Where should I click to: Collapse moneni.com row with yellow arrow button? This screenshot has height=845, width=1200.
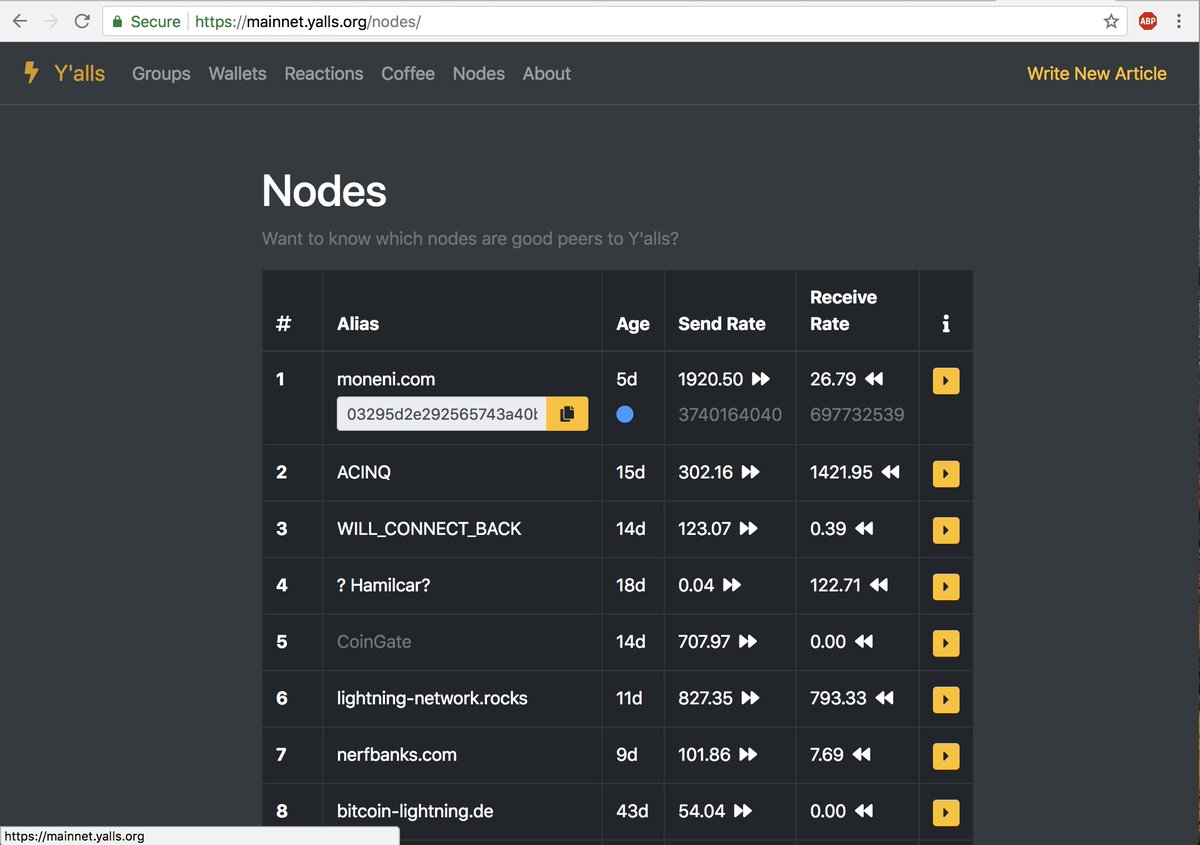[x=946, y=381]
